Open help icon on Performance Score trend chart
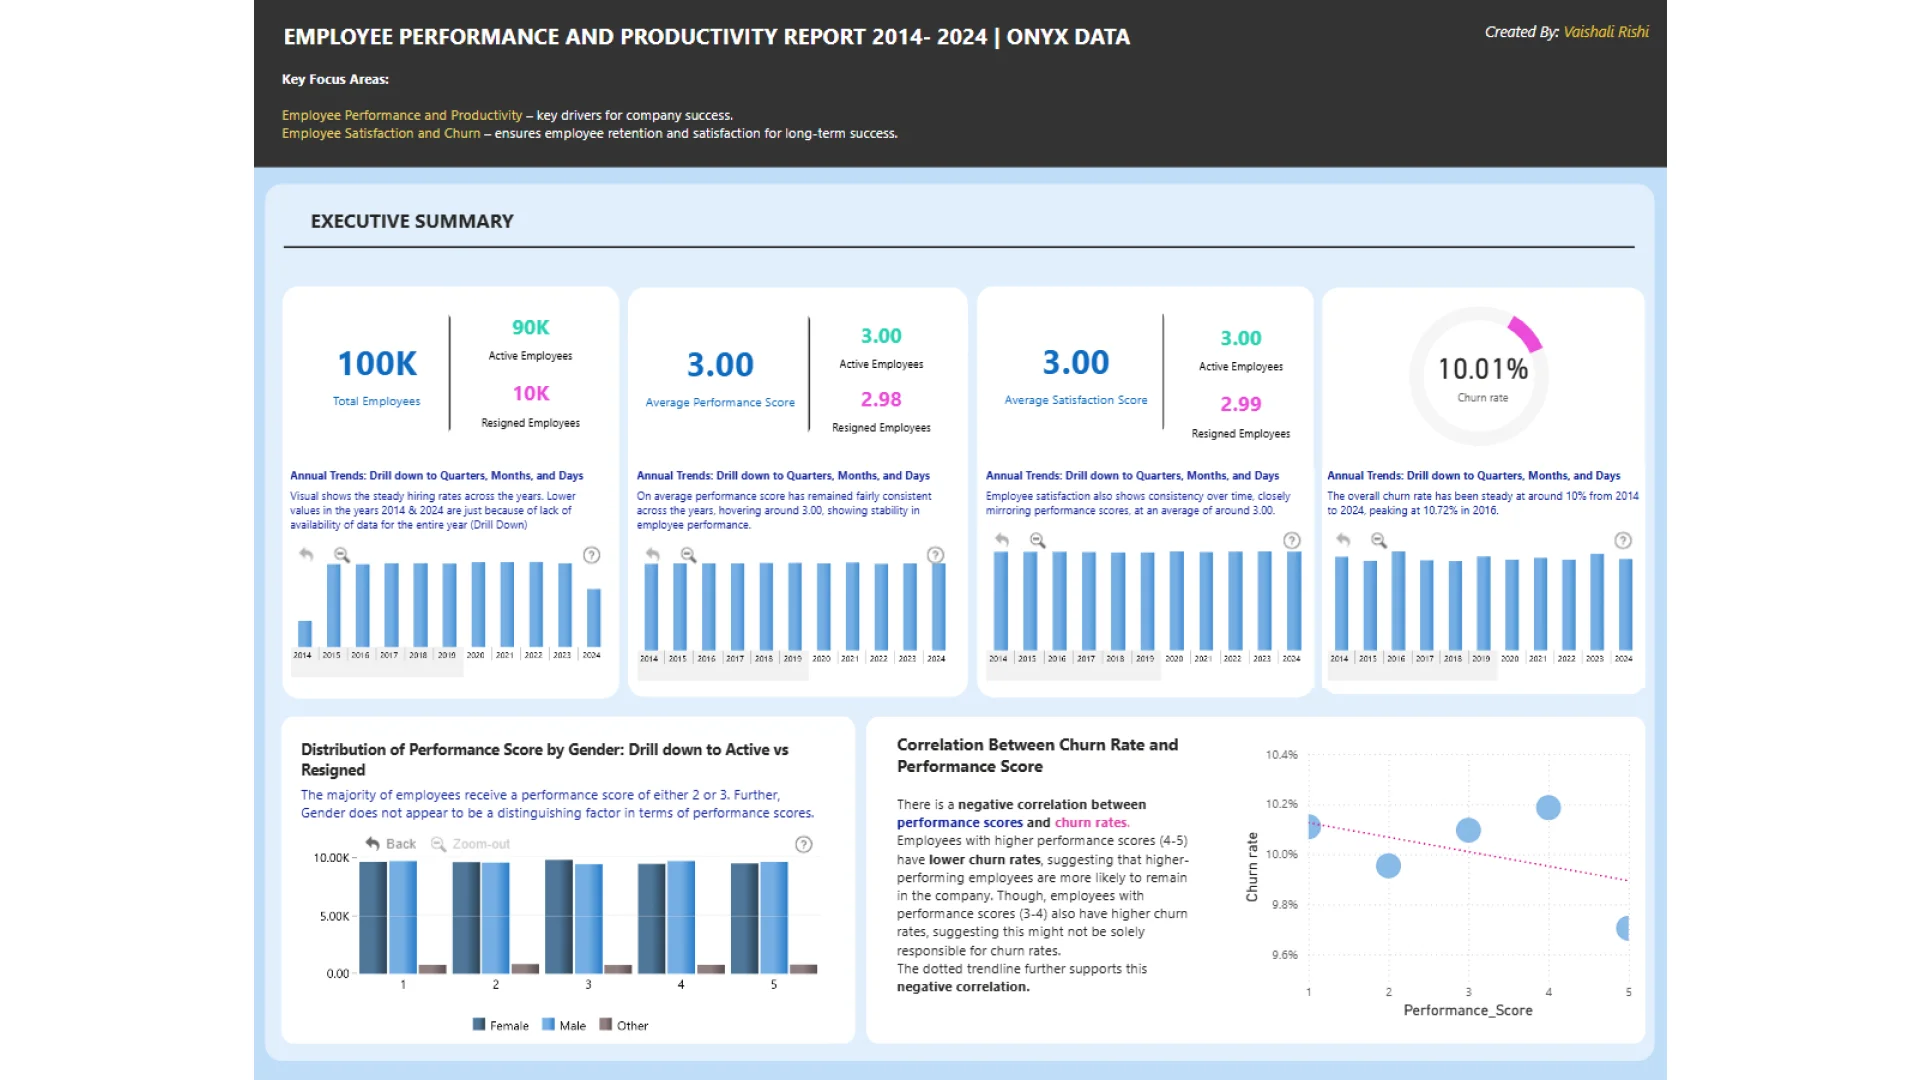Viewport: 1920px width, 1080px height. [x=935, y=555]
